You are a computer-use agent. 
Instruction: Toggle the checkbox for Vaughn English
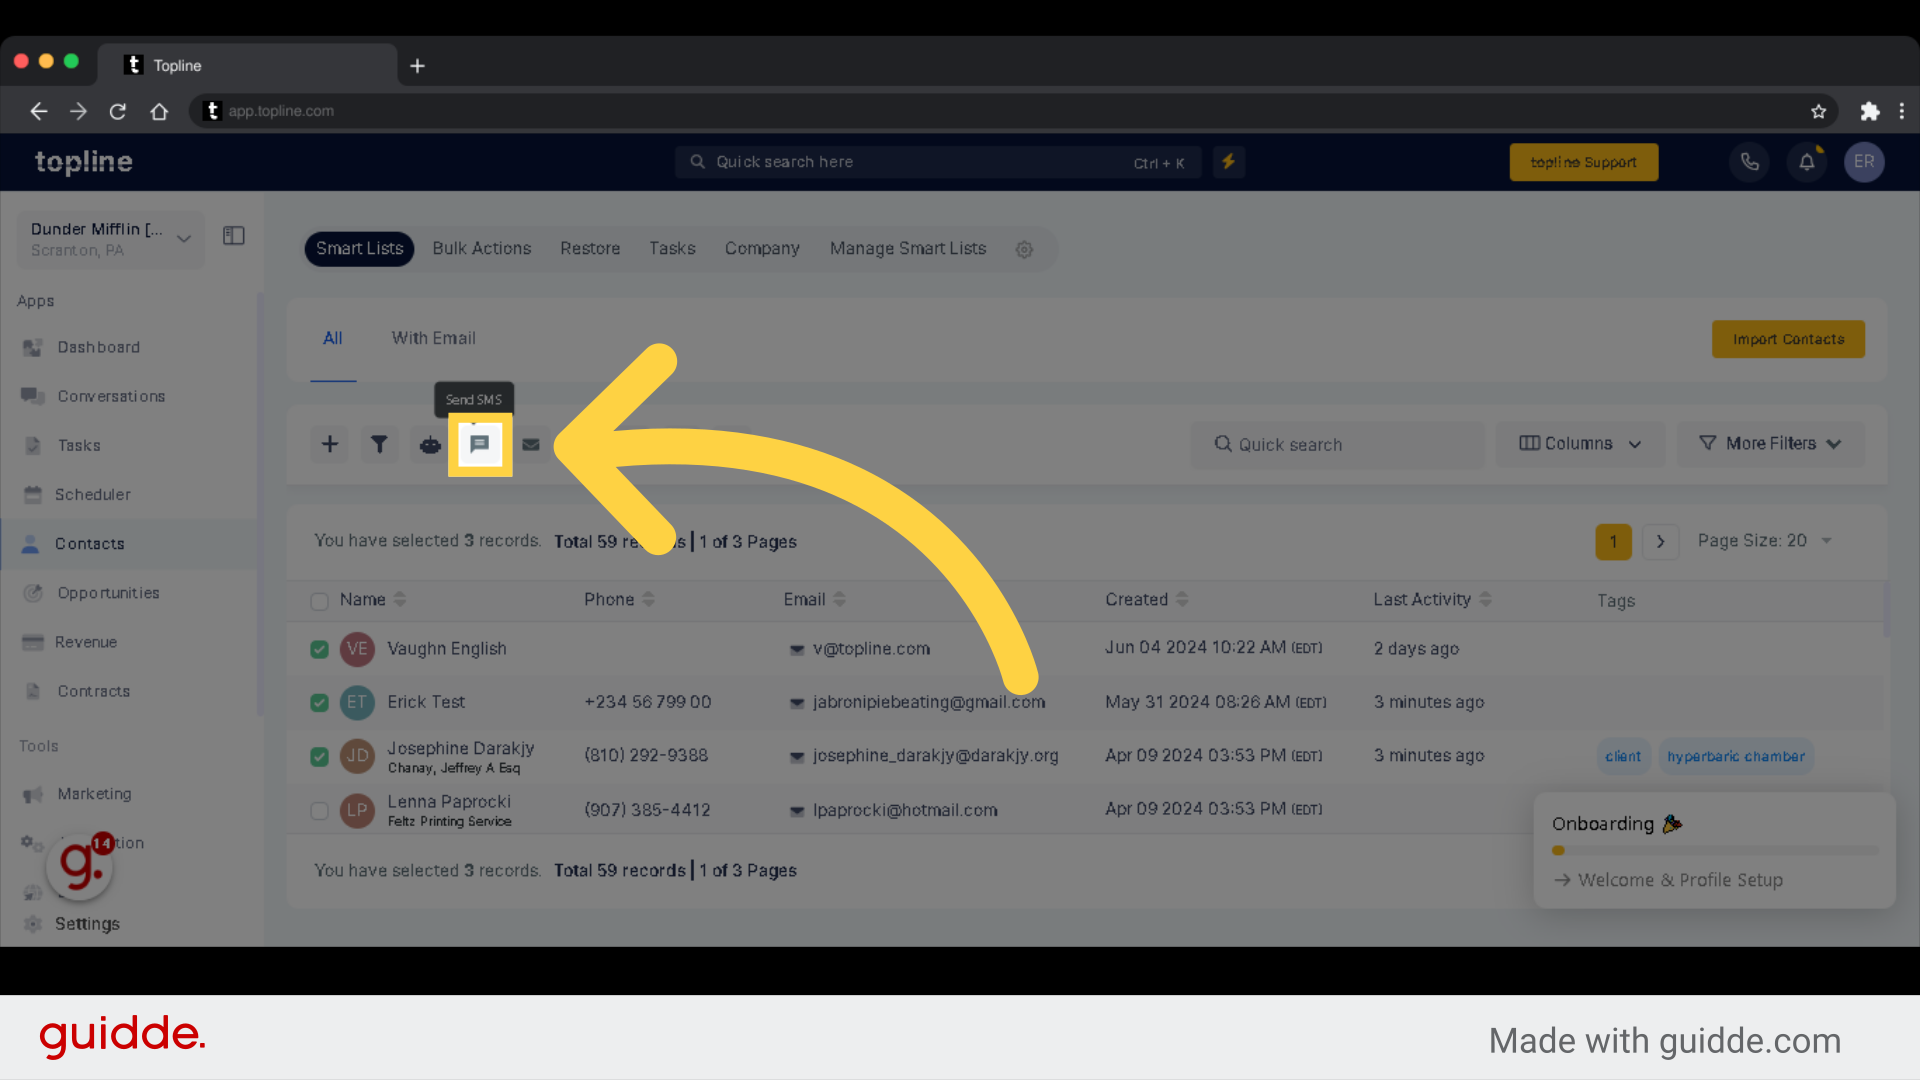pyautogui.click(x=318, y=647)
